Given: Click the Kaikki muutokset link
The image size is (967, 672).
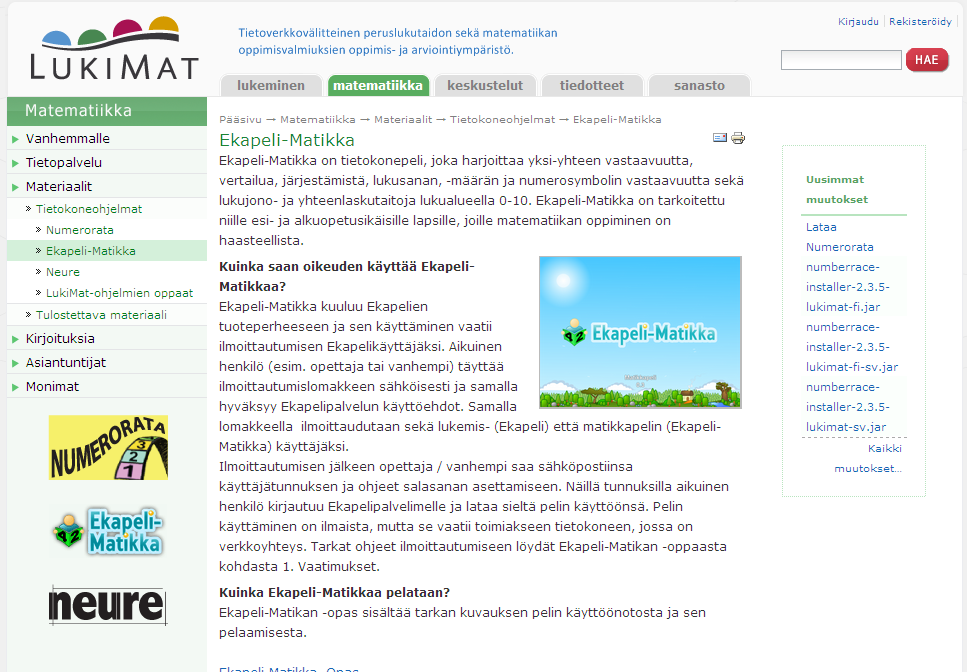Looking at the screenshot, I should [x=868, y=459].
